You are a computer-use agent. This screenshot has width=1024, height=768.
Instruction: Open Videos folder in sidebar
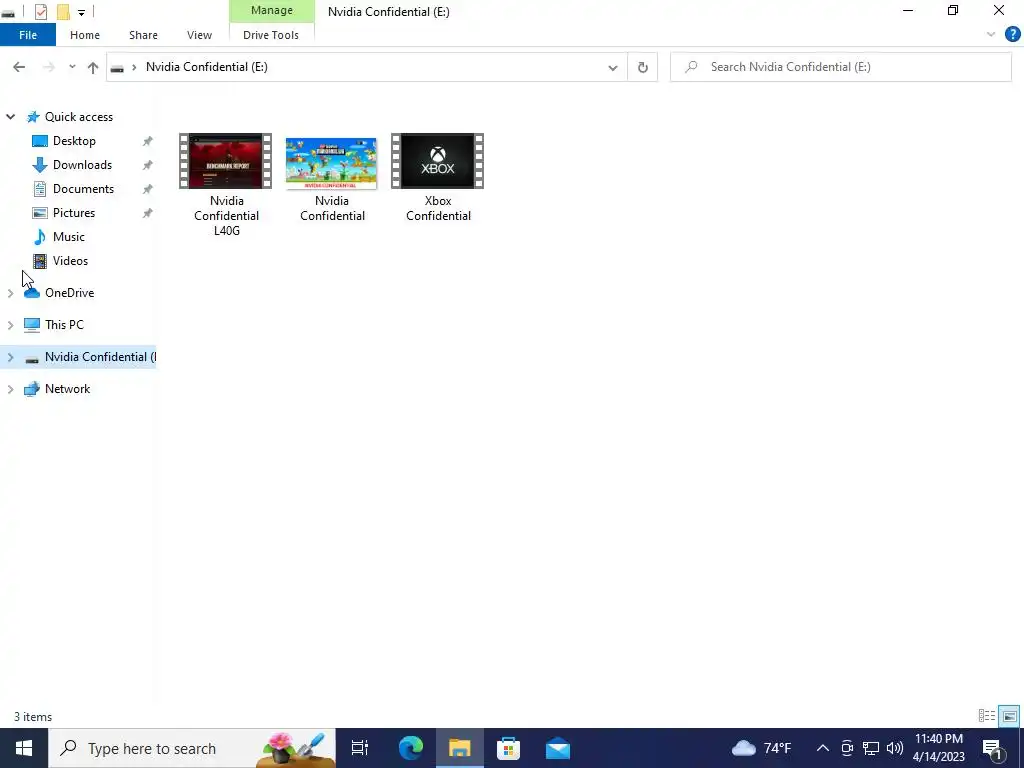click(x=70, y=261)
